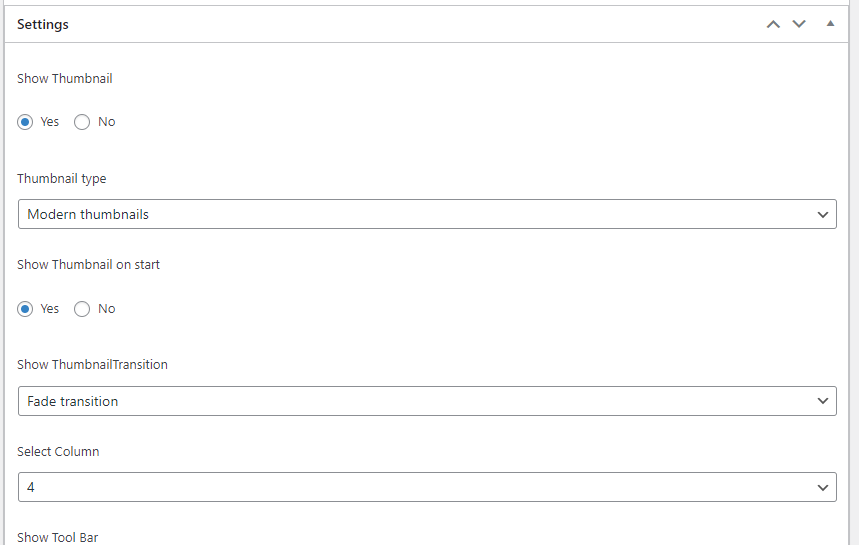Image resolution: width=859 pixels, height=545 pixels.
Task: Click the chevron arrow on the Select Column dropdown
Action: point(823,488)
